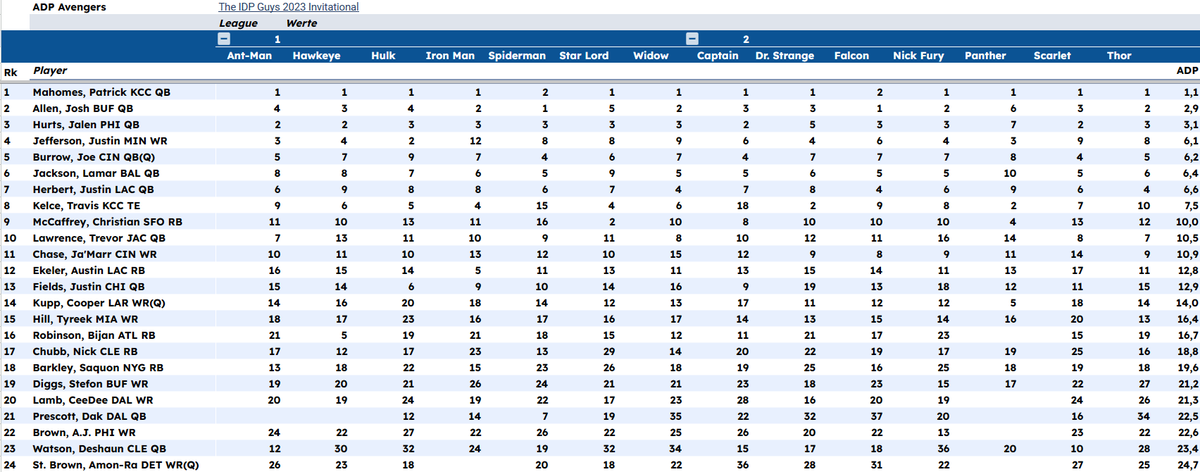1200x472 pixels.
Task: Select the Hawkeye column header
Action: (x=318, y=56)
